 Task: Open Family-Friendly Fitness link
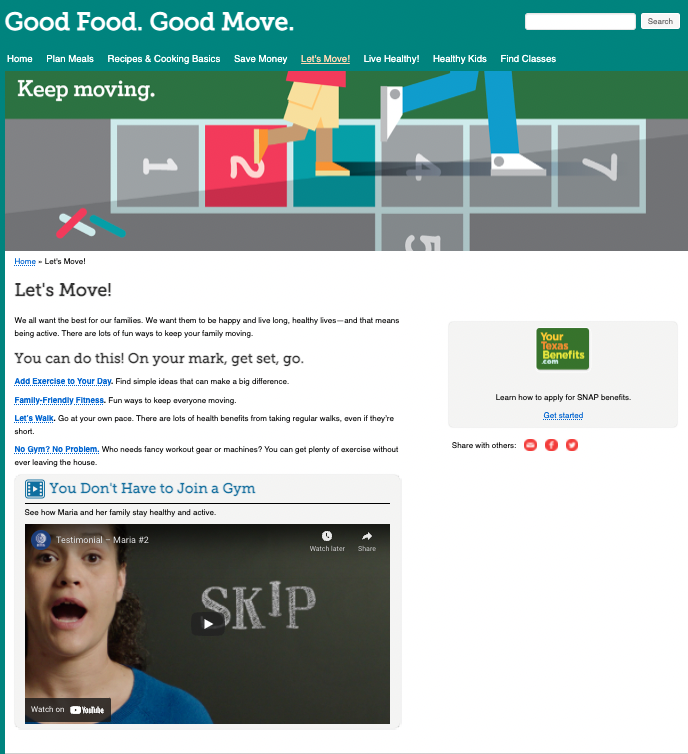pos(59,400)
